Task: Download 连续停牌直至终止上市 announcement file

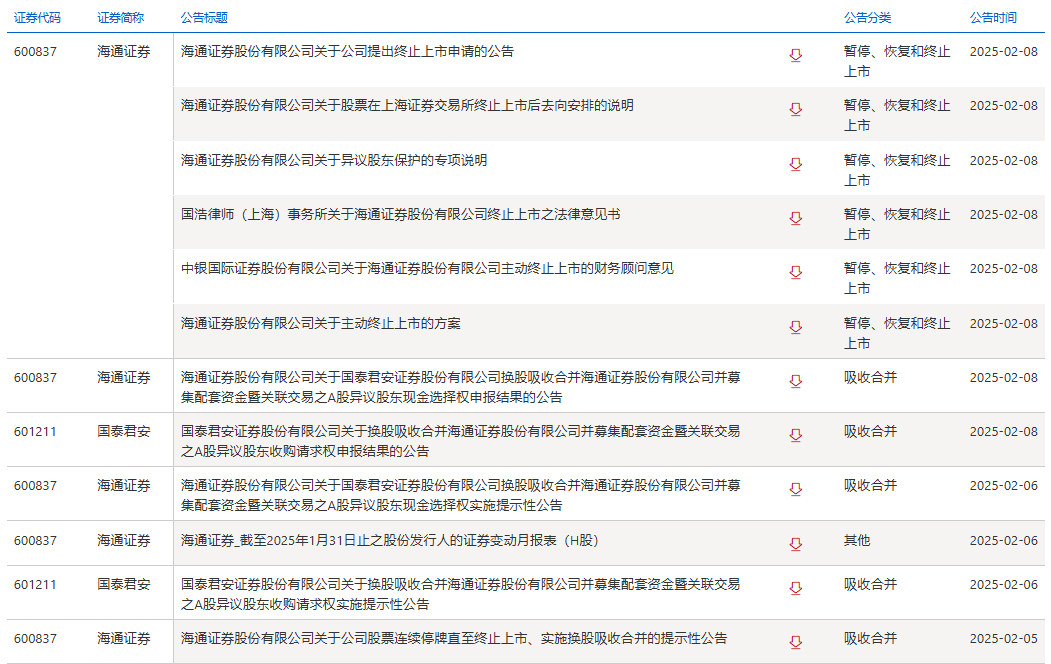Action: pos(796,642)
